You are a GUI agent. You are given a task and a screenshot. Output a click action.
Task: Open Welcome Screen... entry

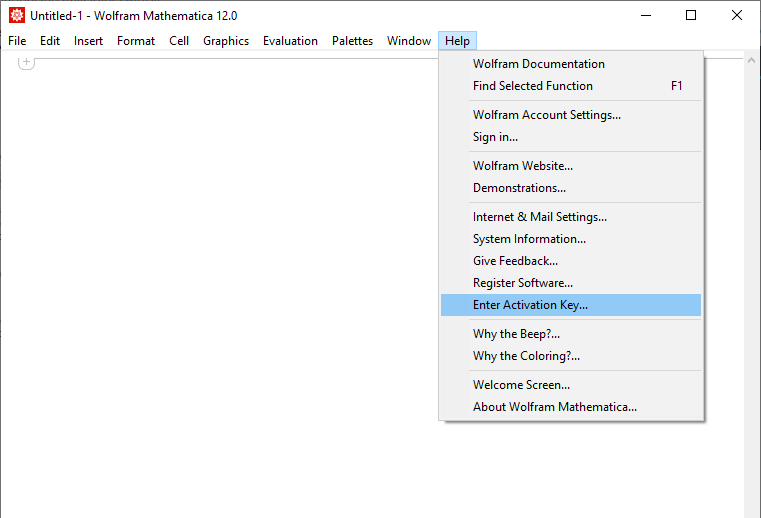(x=571, y=385)
